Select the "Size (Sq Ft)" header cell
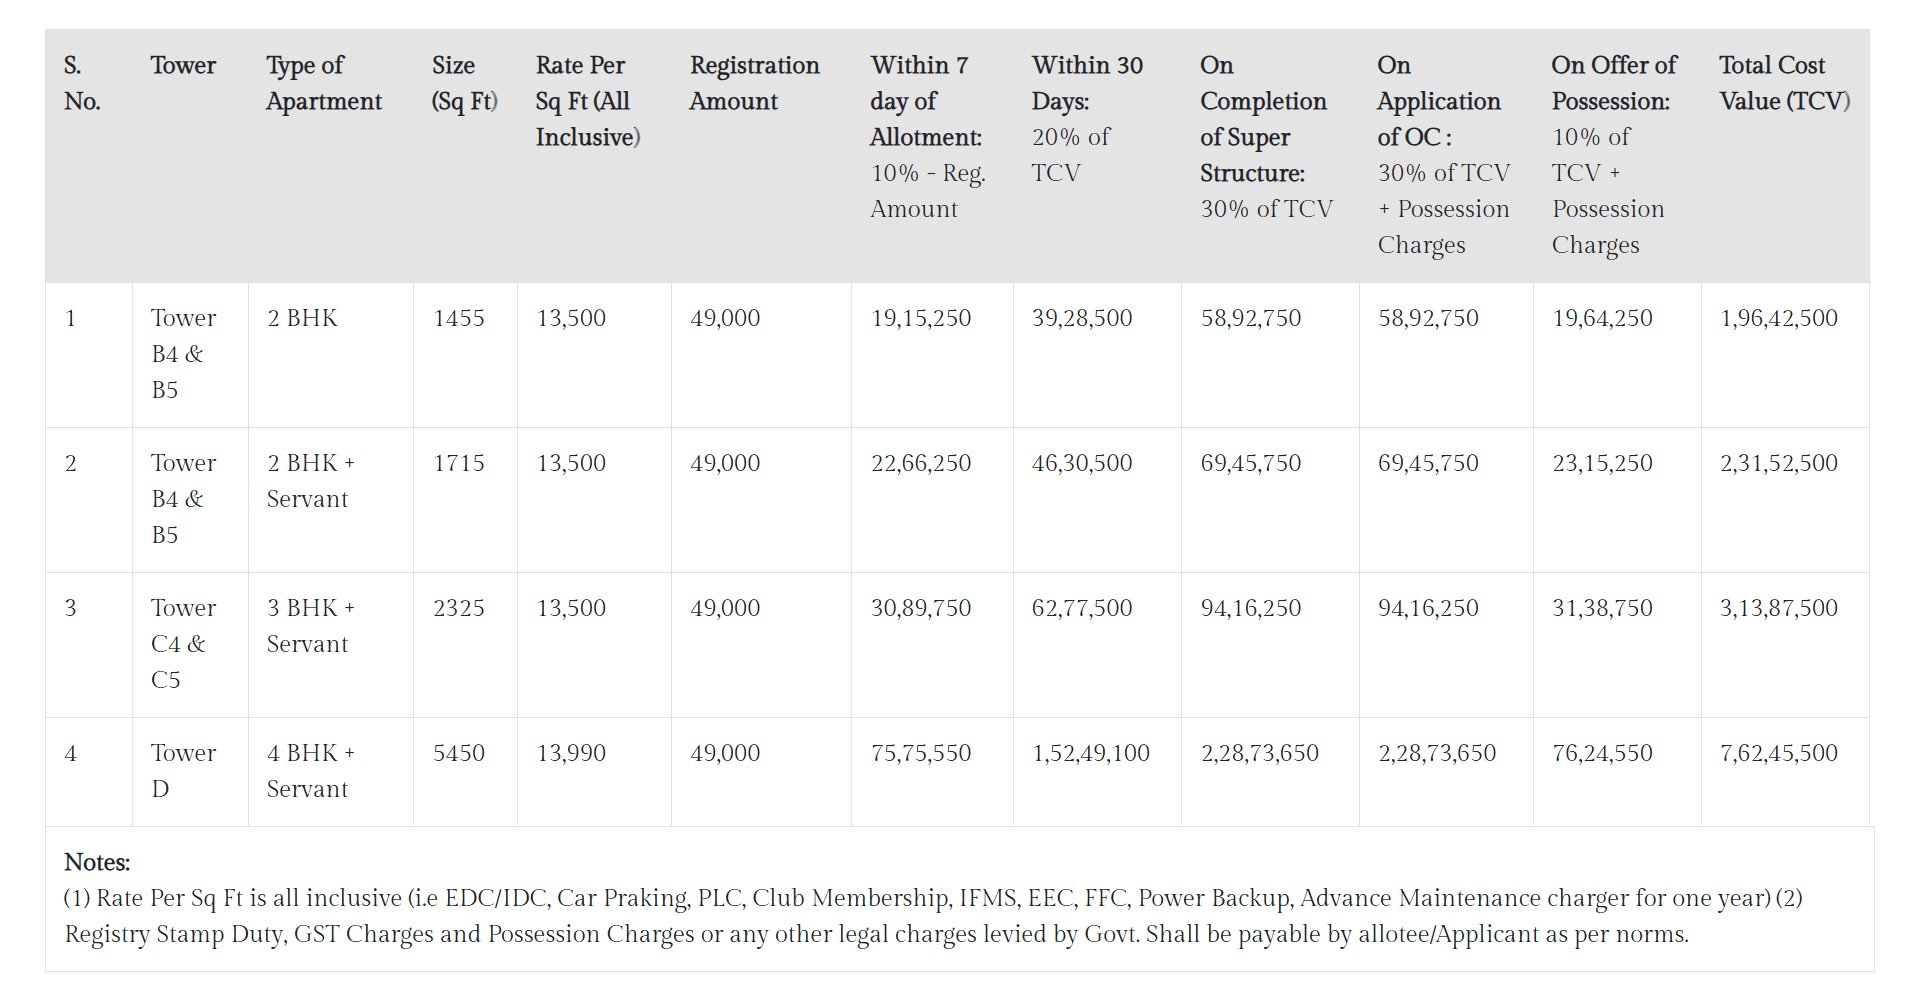Viewport: 1920px width, 1000px height. click(x=464, y=83)
